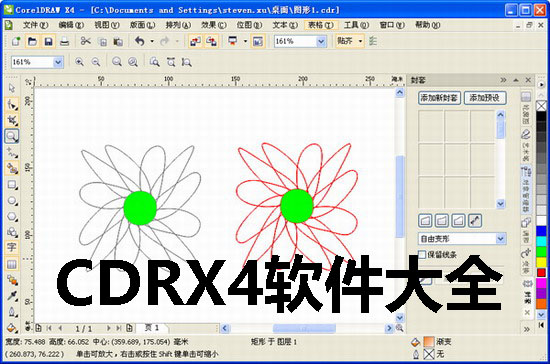Open the 效果(C) menu
The image size is (550, 364).
(214, 25)
